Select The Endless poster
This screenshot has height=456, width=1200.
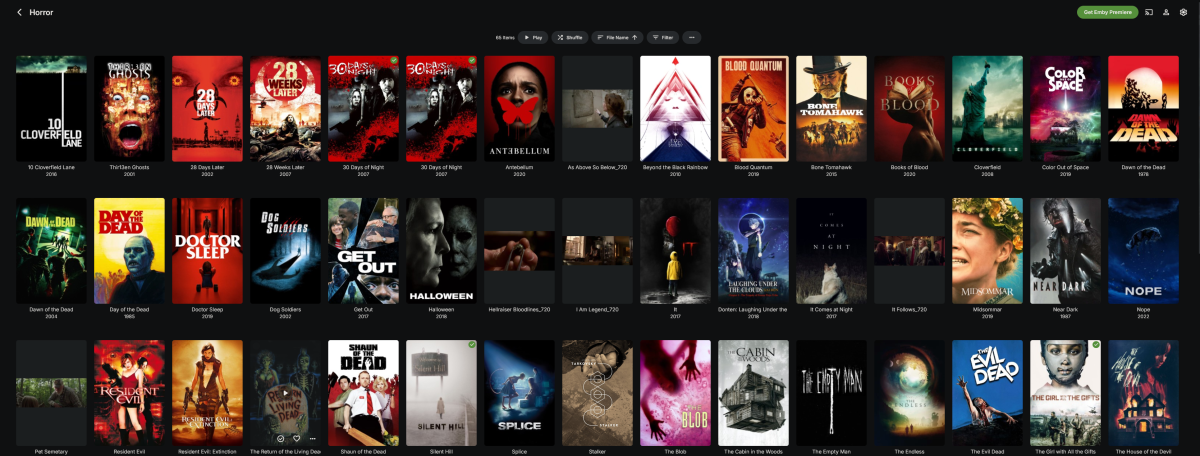909,392
